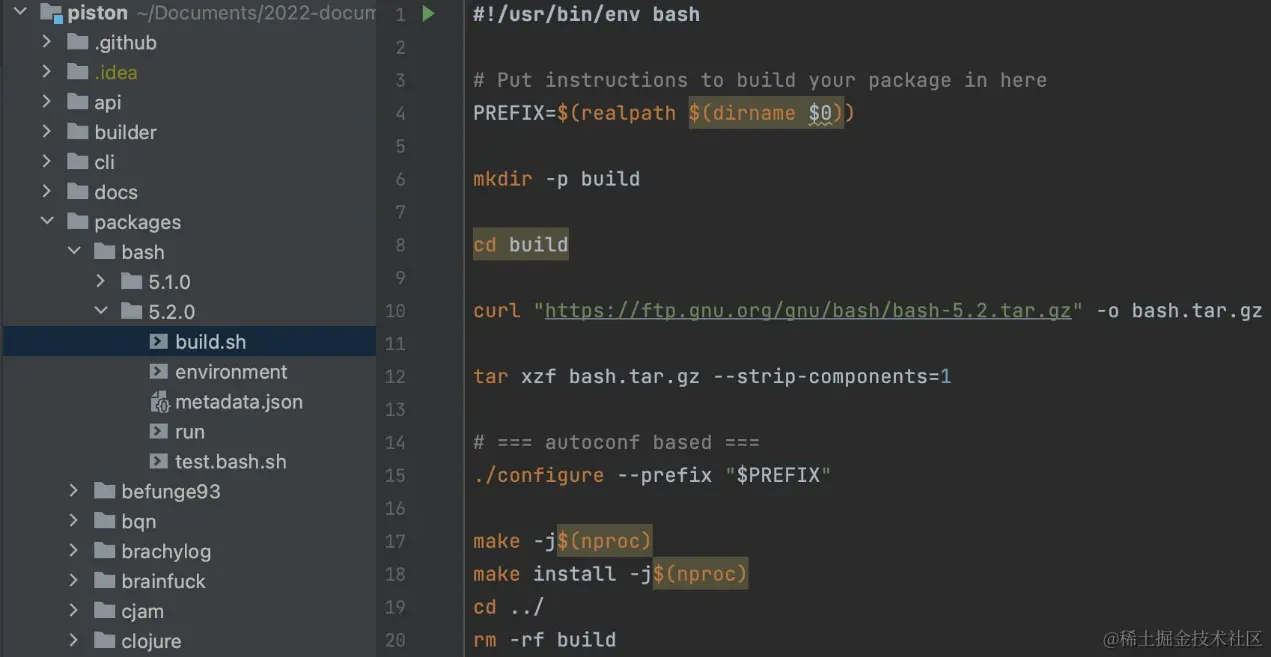Expand the brachylog folder

73,551
